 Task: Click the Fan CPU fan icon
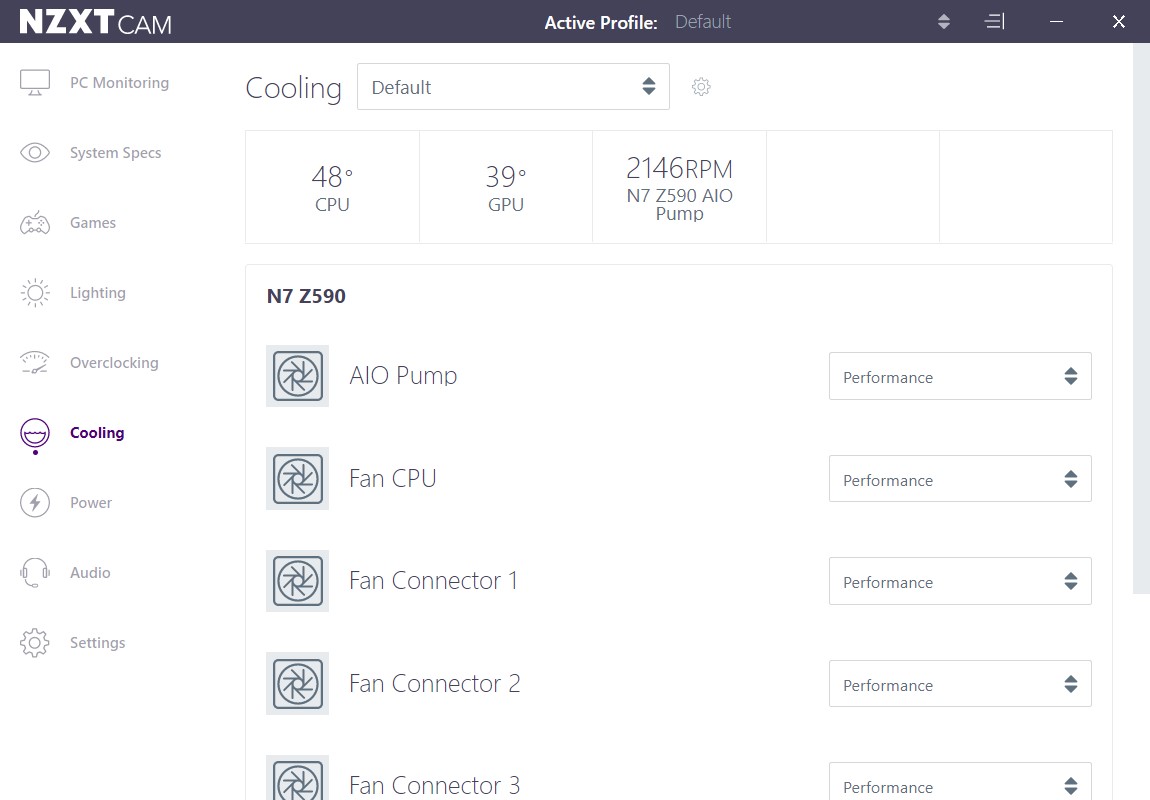click(297, 479)
